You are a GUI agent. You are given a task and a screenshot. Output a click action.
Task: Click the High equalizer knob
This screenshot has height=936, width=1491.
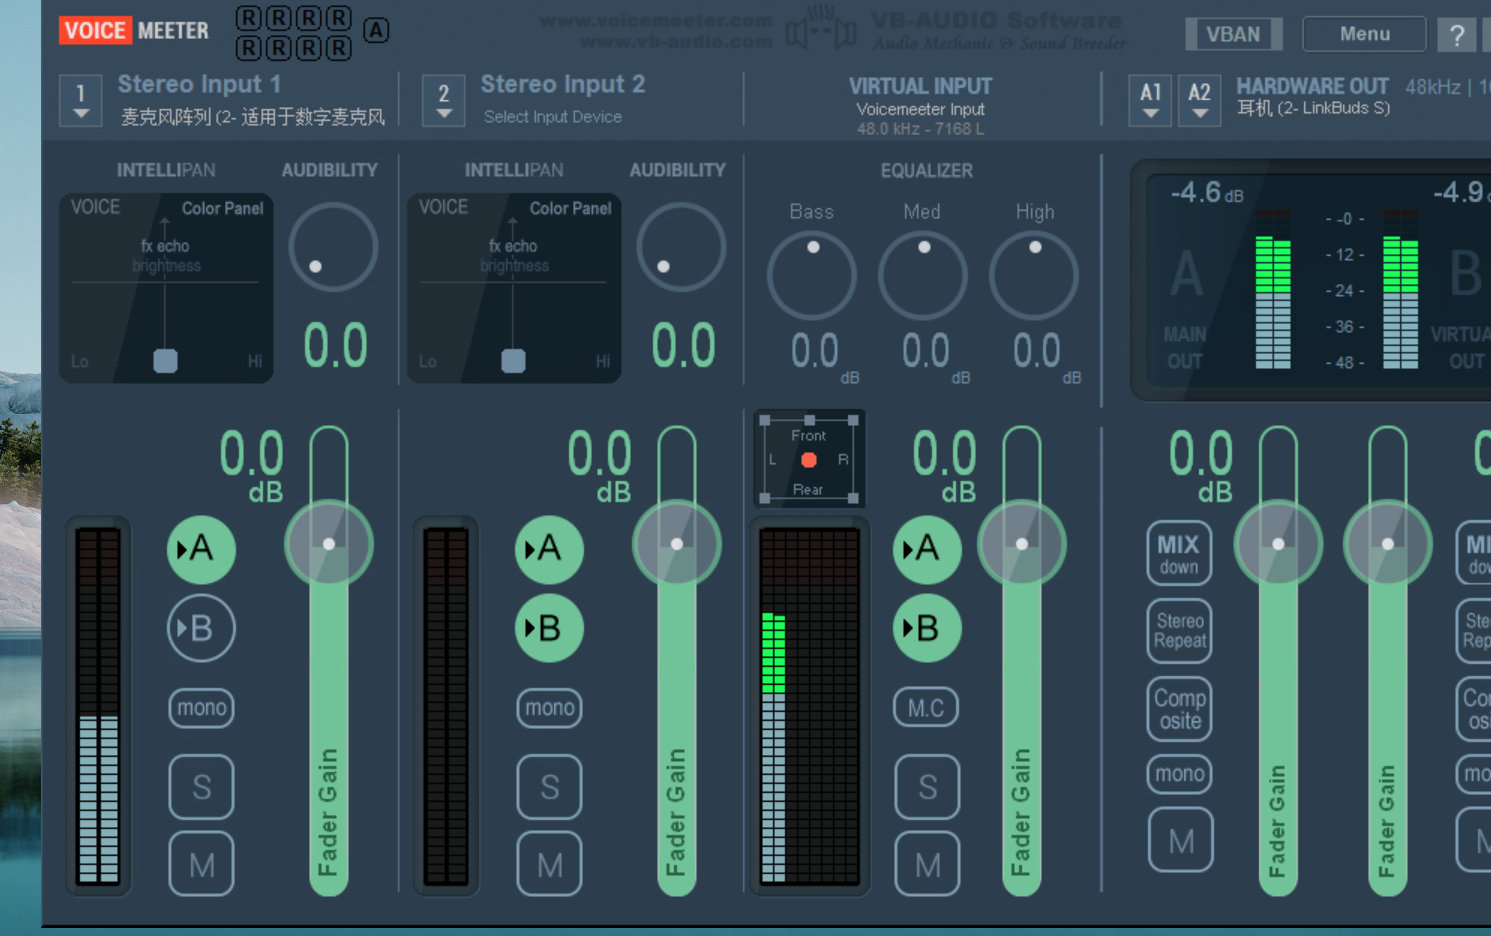pos(1034,275)
